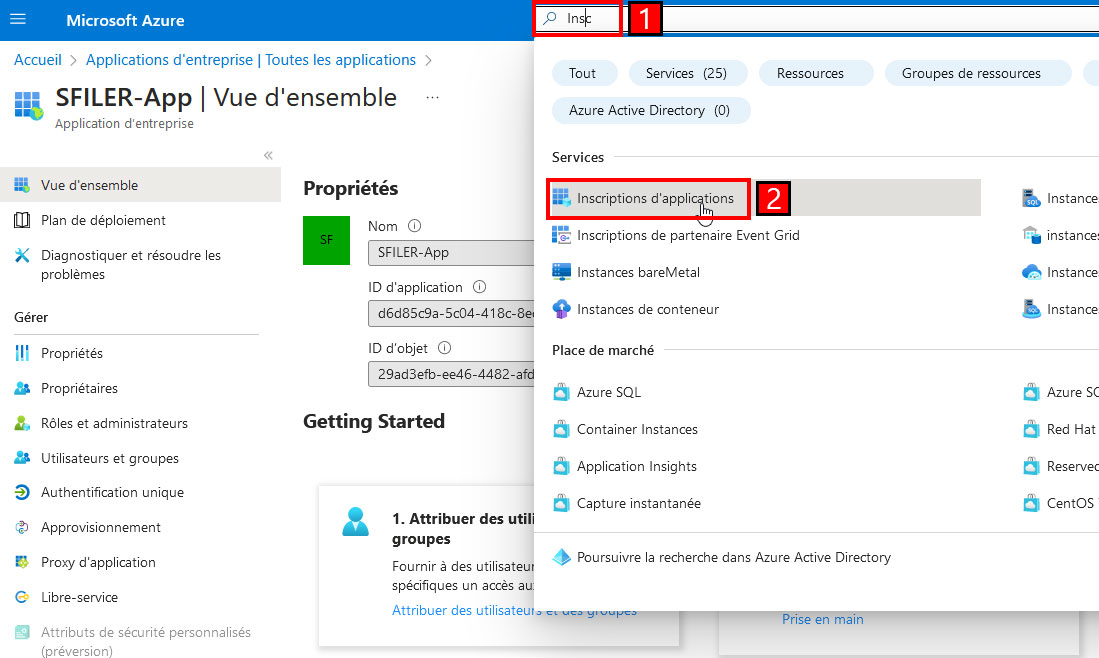
Task: Select Vue d'ensemble in sidebar
Action: click(x=140, y=185)
